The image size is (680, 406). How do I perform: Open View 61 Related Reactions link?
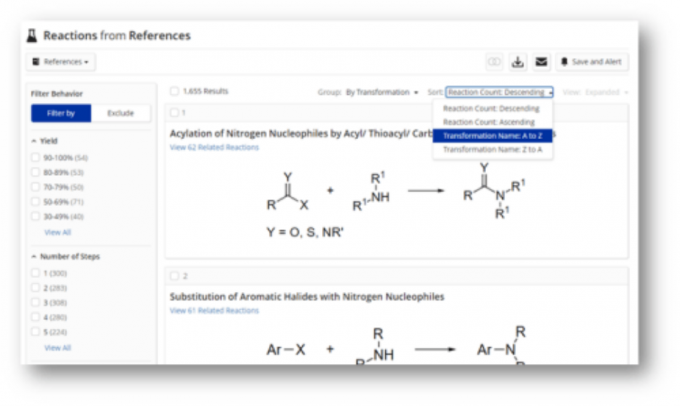[x=214, y=310]
